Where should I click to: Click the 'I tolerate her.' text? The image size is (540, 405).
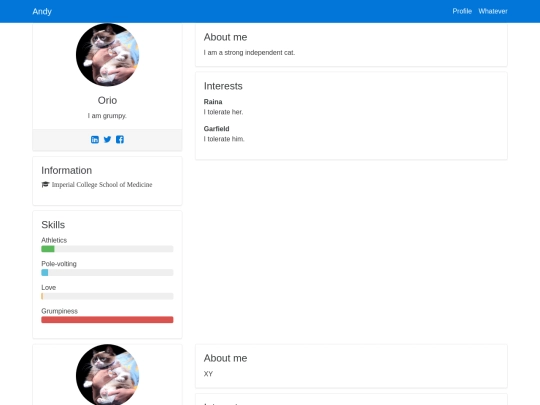(223, 112)
